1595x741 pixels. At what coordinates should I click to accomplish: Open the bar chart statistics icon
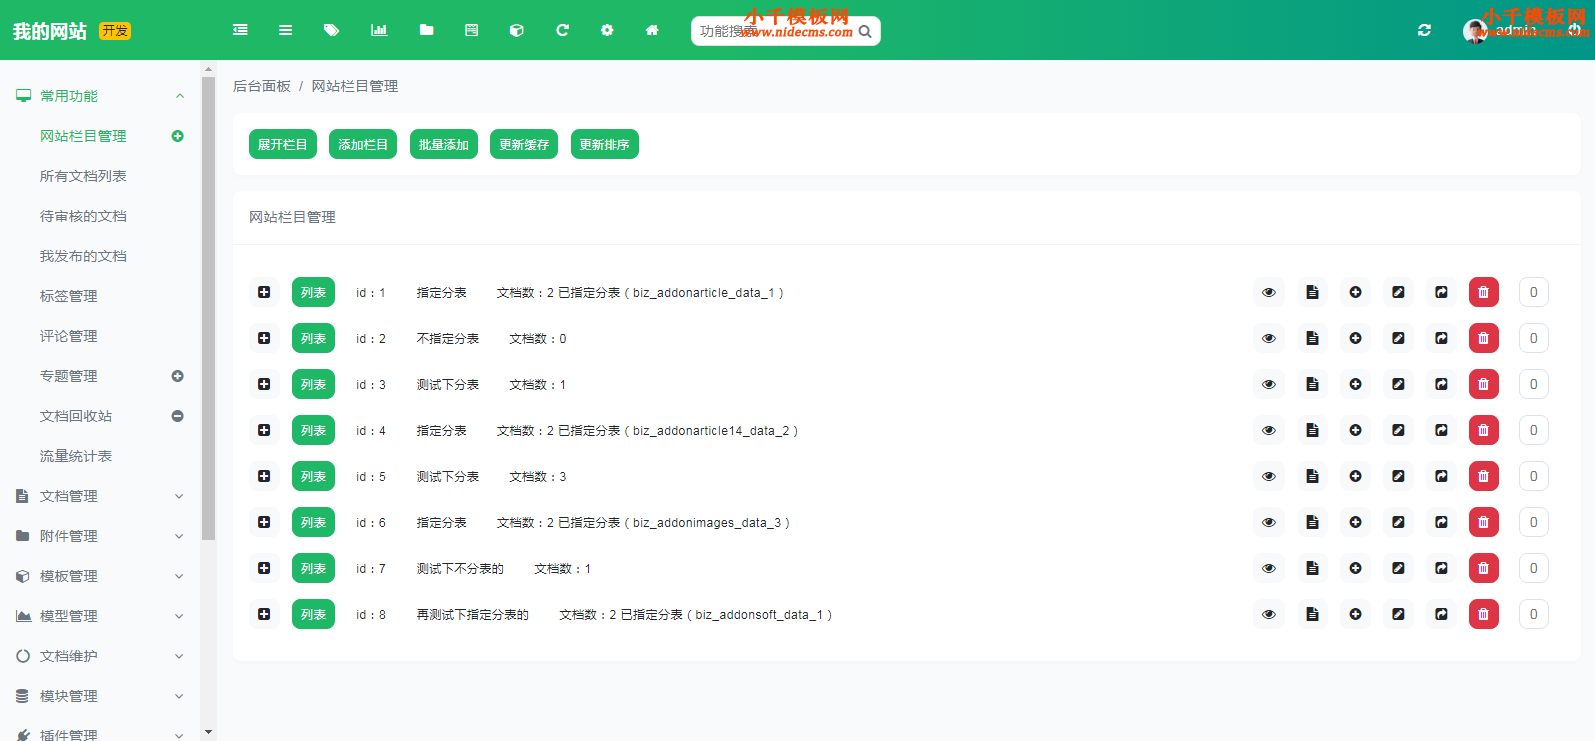(x=379, y=30)
